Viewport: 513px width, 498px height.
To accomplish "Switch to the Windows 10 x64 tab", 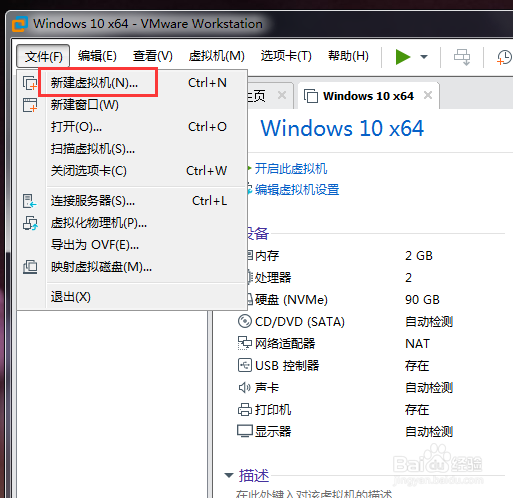I will [x=368, y=96].
